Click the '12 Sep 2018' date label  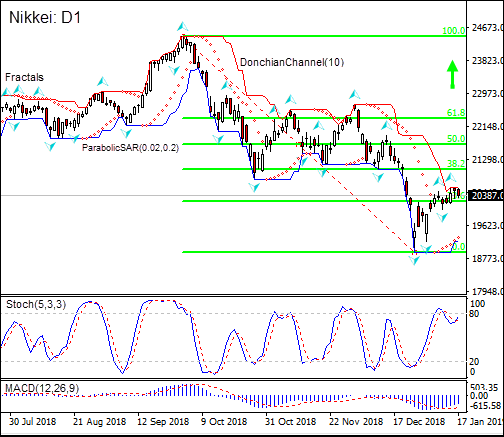coord(163,421)
